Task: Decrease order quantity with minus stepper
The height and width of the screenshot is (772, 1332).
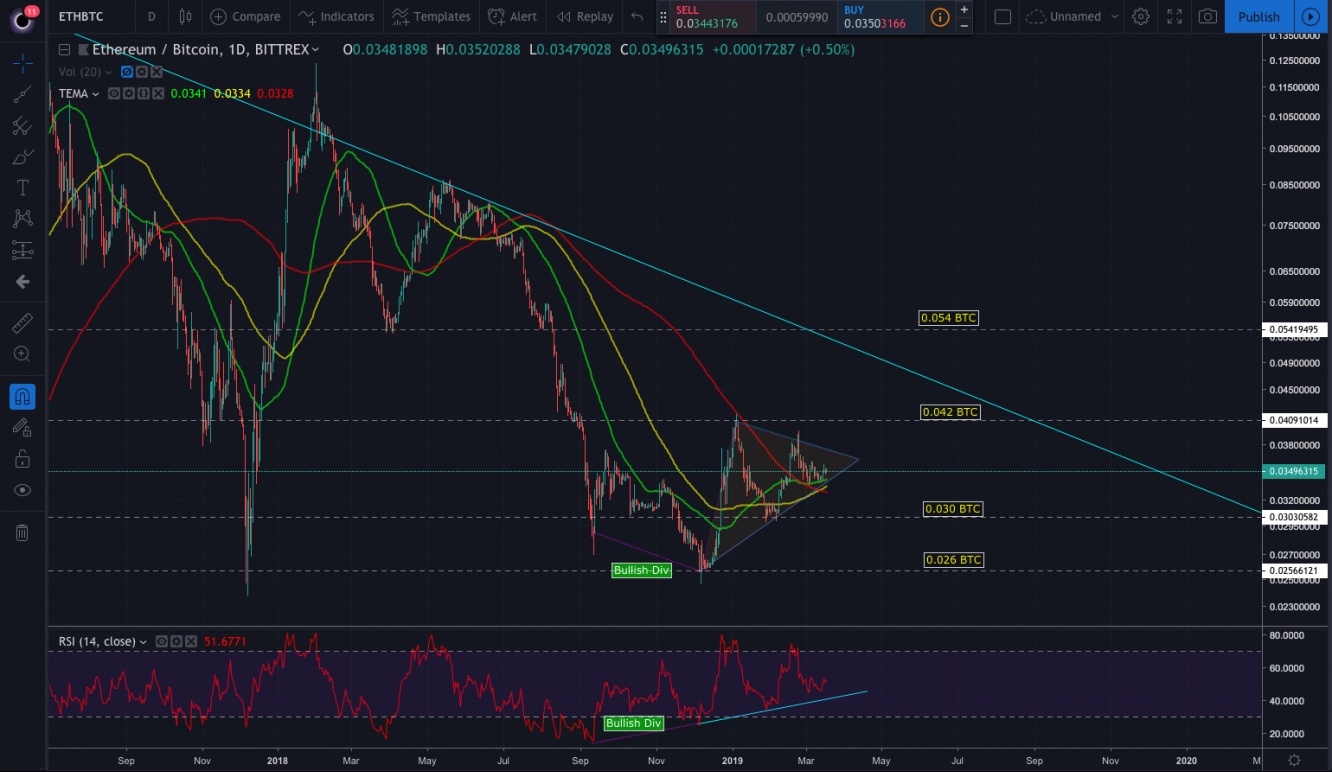Action: (x=964, y=24)
